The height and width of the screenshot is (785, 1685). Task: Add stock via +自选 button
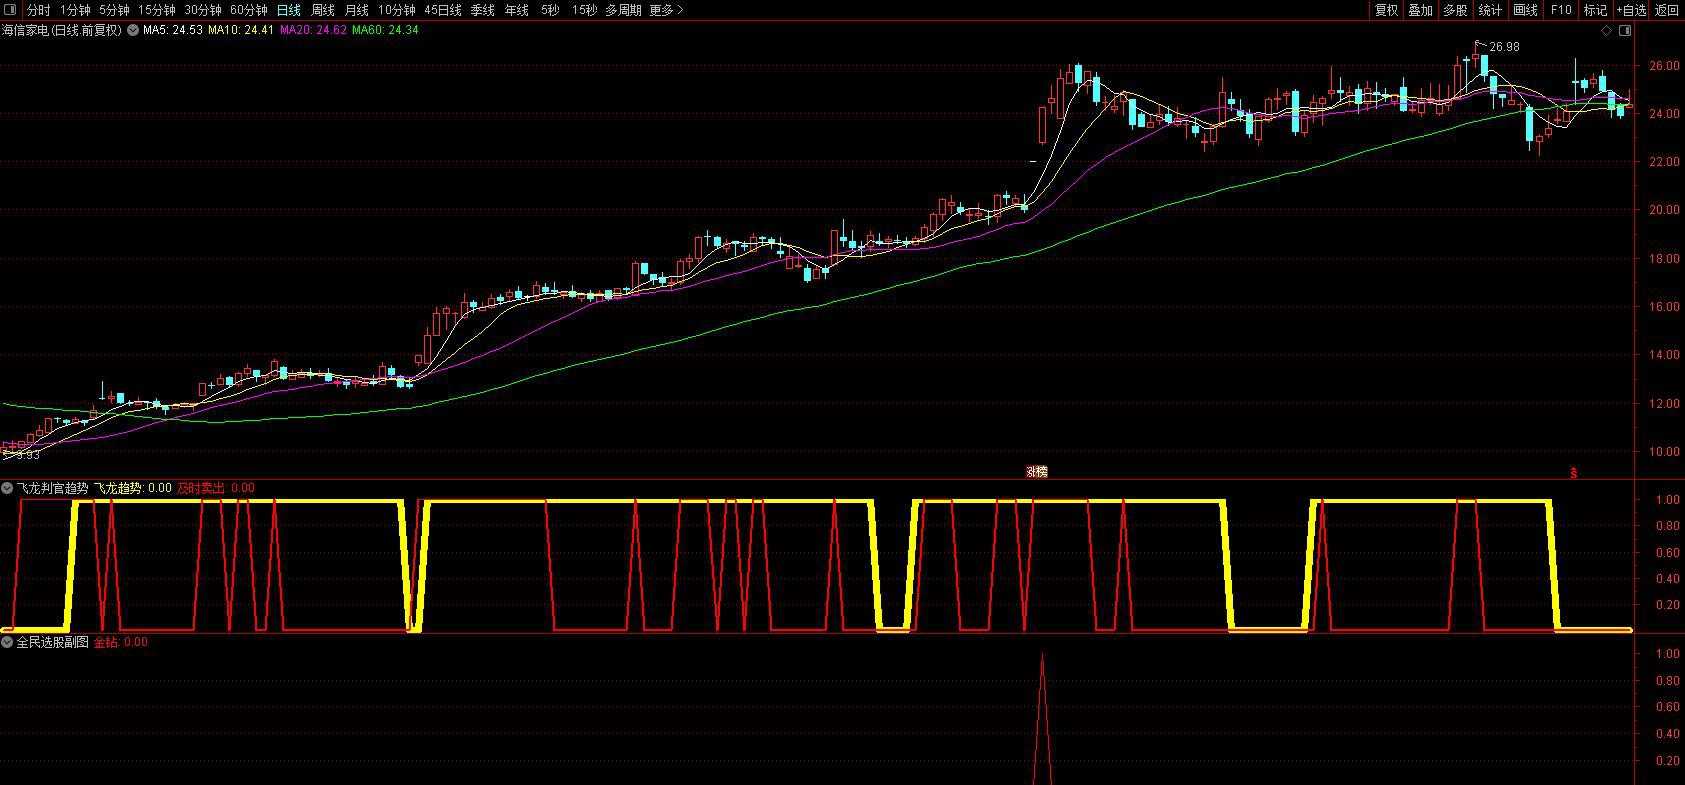click(1630, 10)
